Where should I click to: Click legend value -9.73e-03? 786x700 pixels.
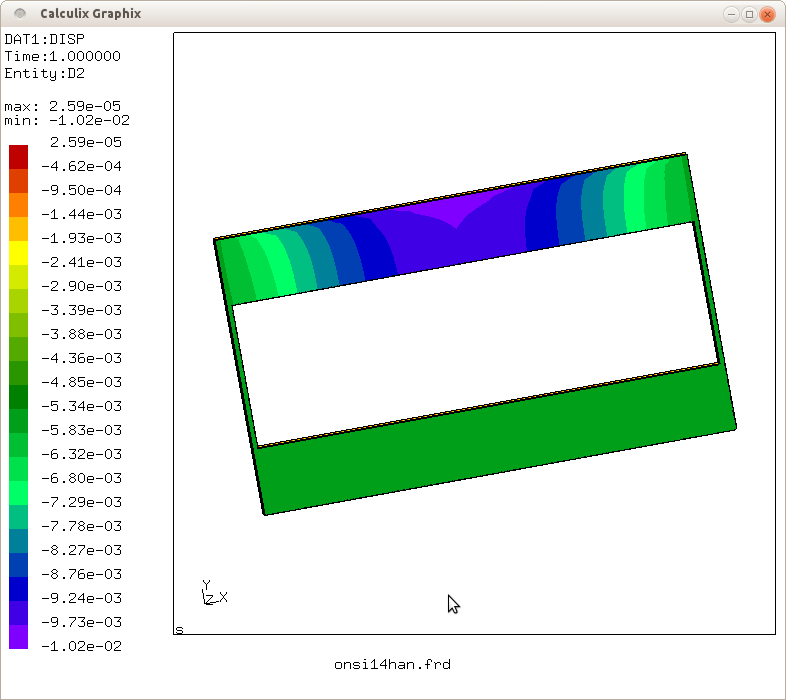[81, 622]
